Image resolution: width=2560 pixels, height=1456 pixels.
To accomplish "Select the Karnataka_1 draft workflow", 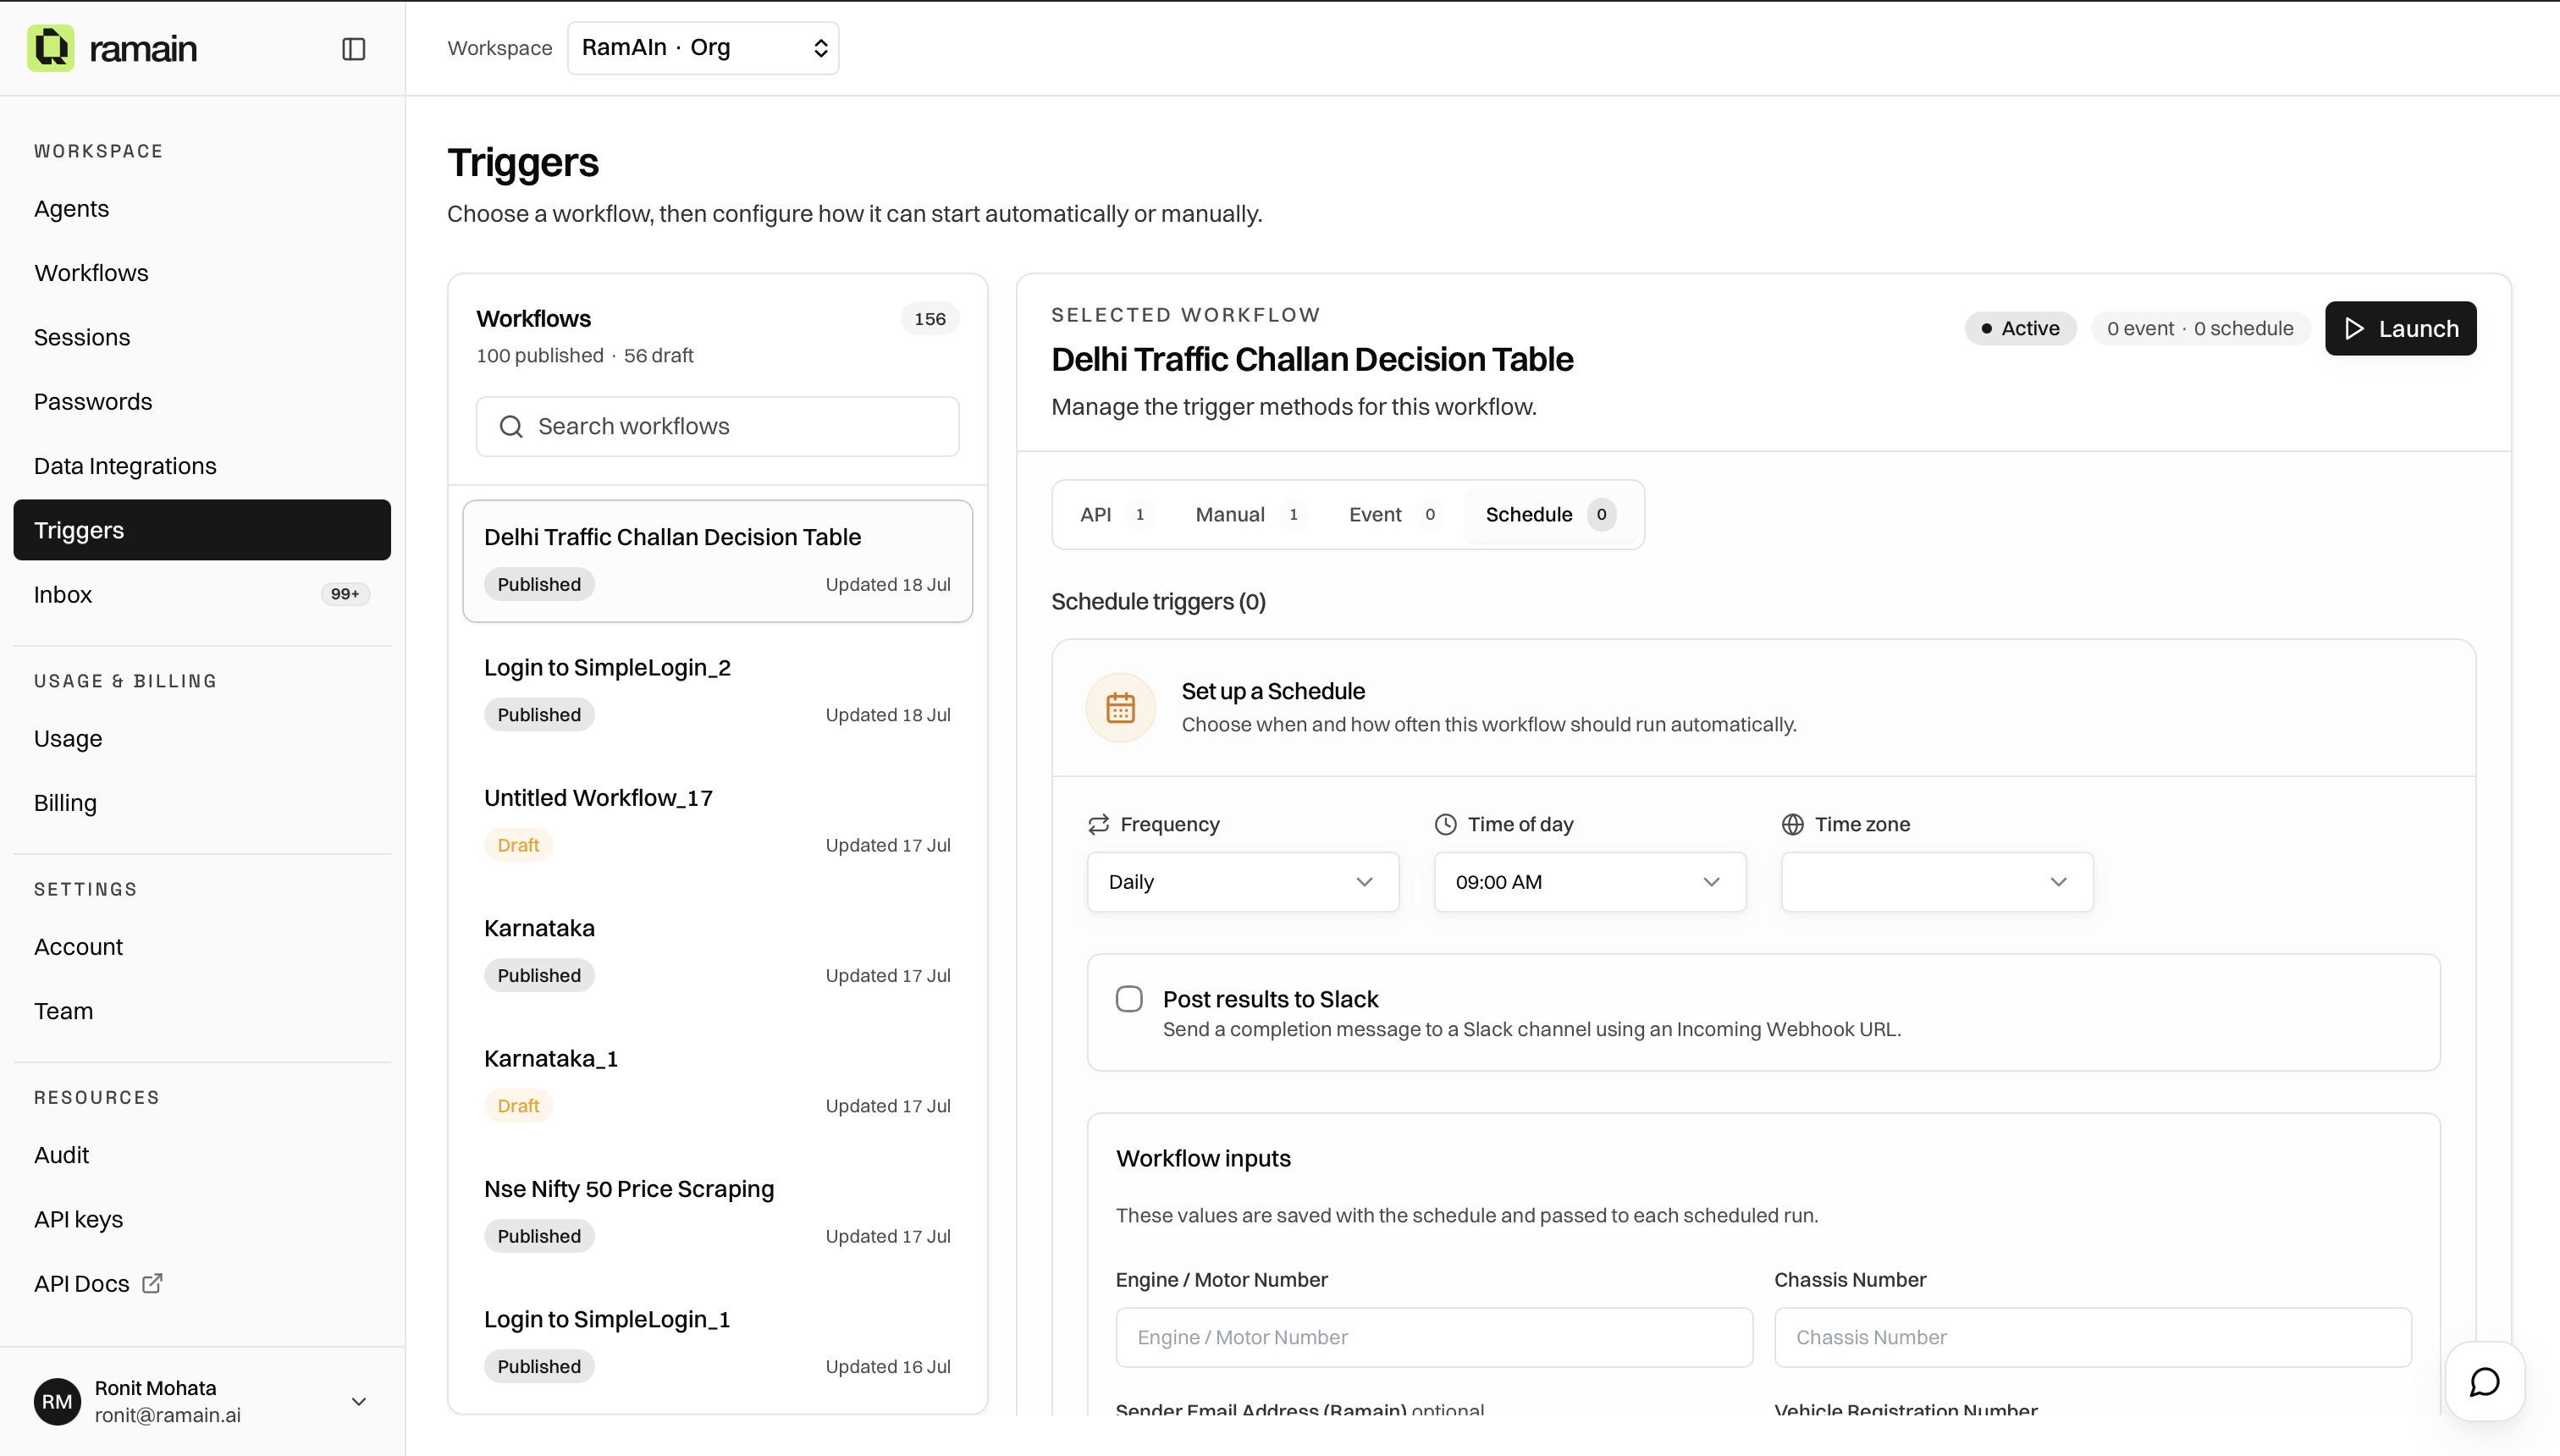I will pyautogui.click(x=717, y=1082).
